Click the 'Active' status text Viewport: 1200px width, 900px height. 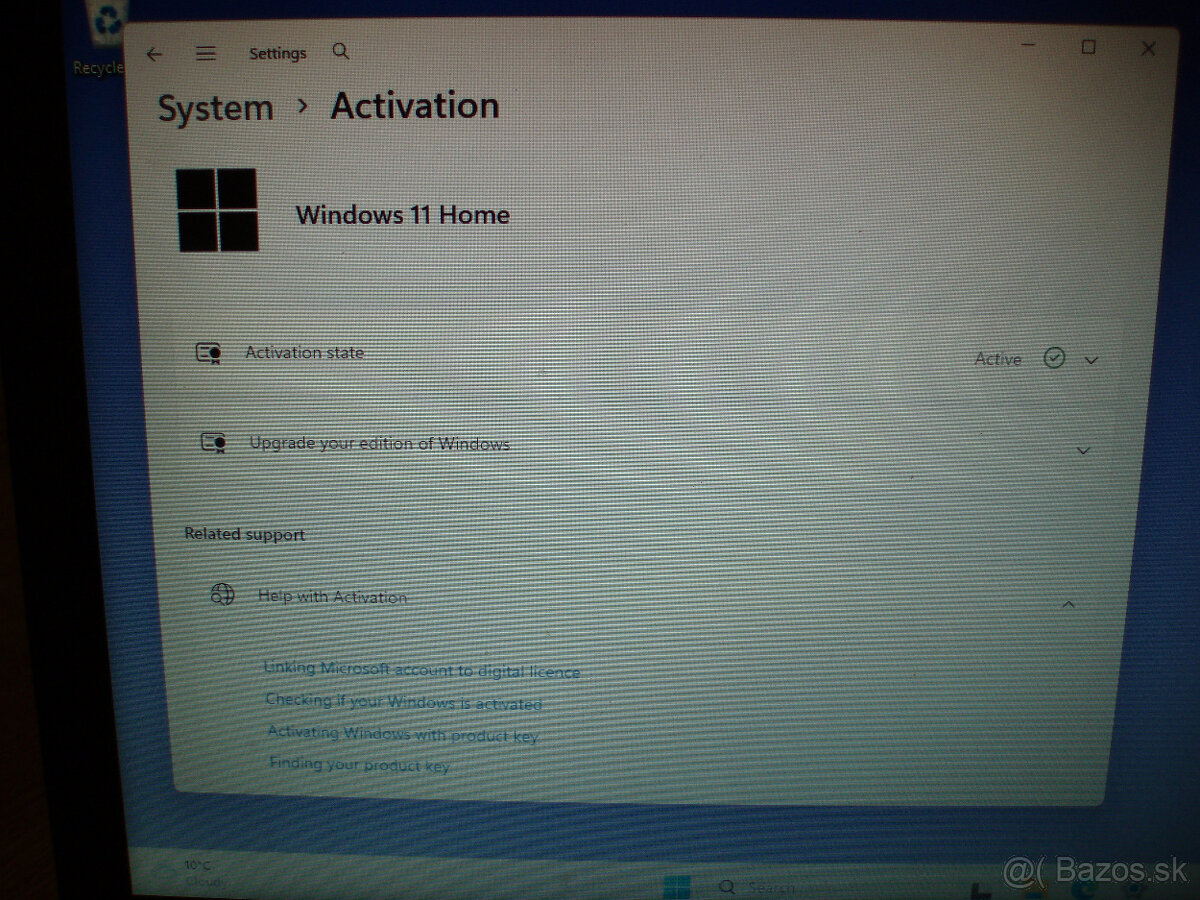point(998,359)
